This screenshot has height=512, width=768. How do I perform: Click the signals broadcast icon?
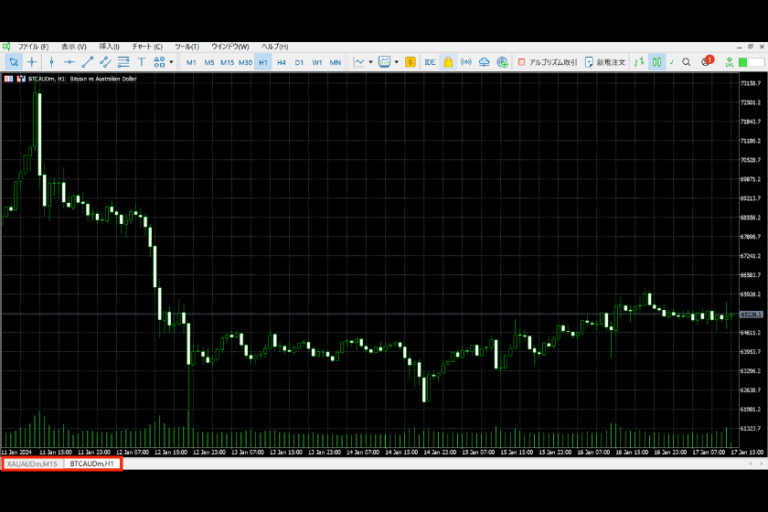467,62
